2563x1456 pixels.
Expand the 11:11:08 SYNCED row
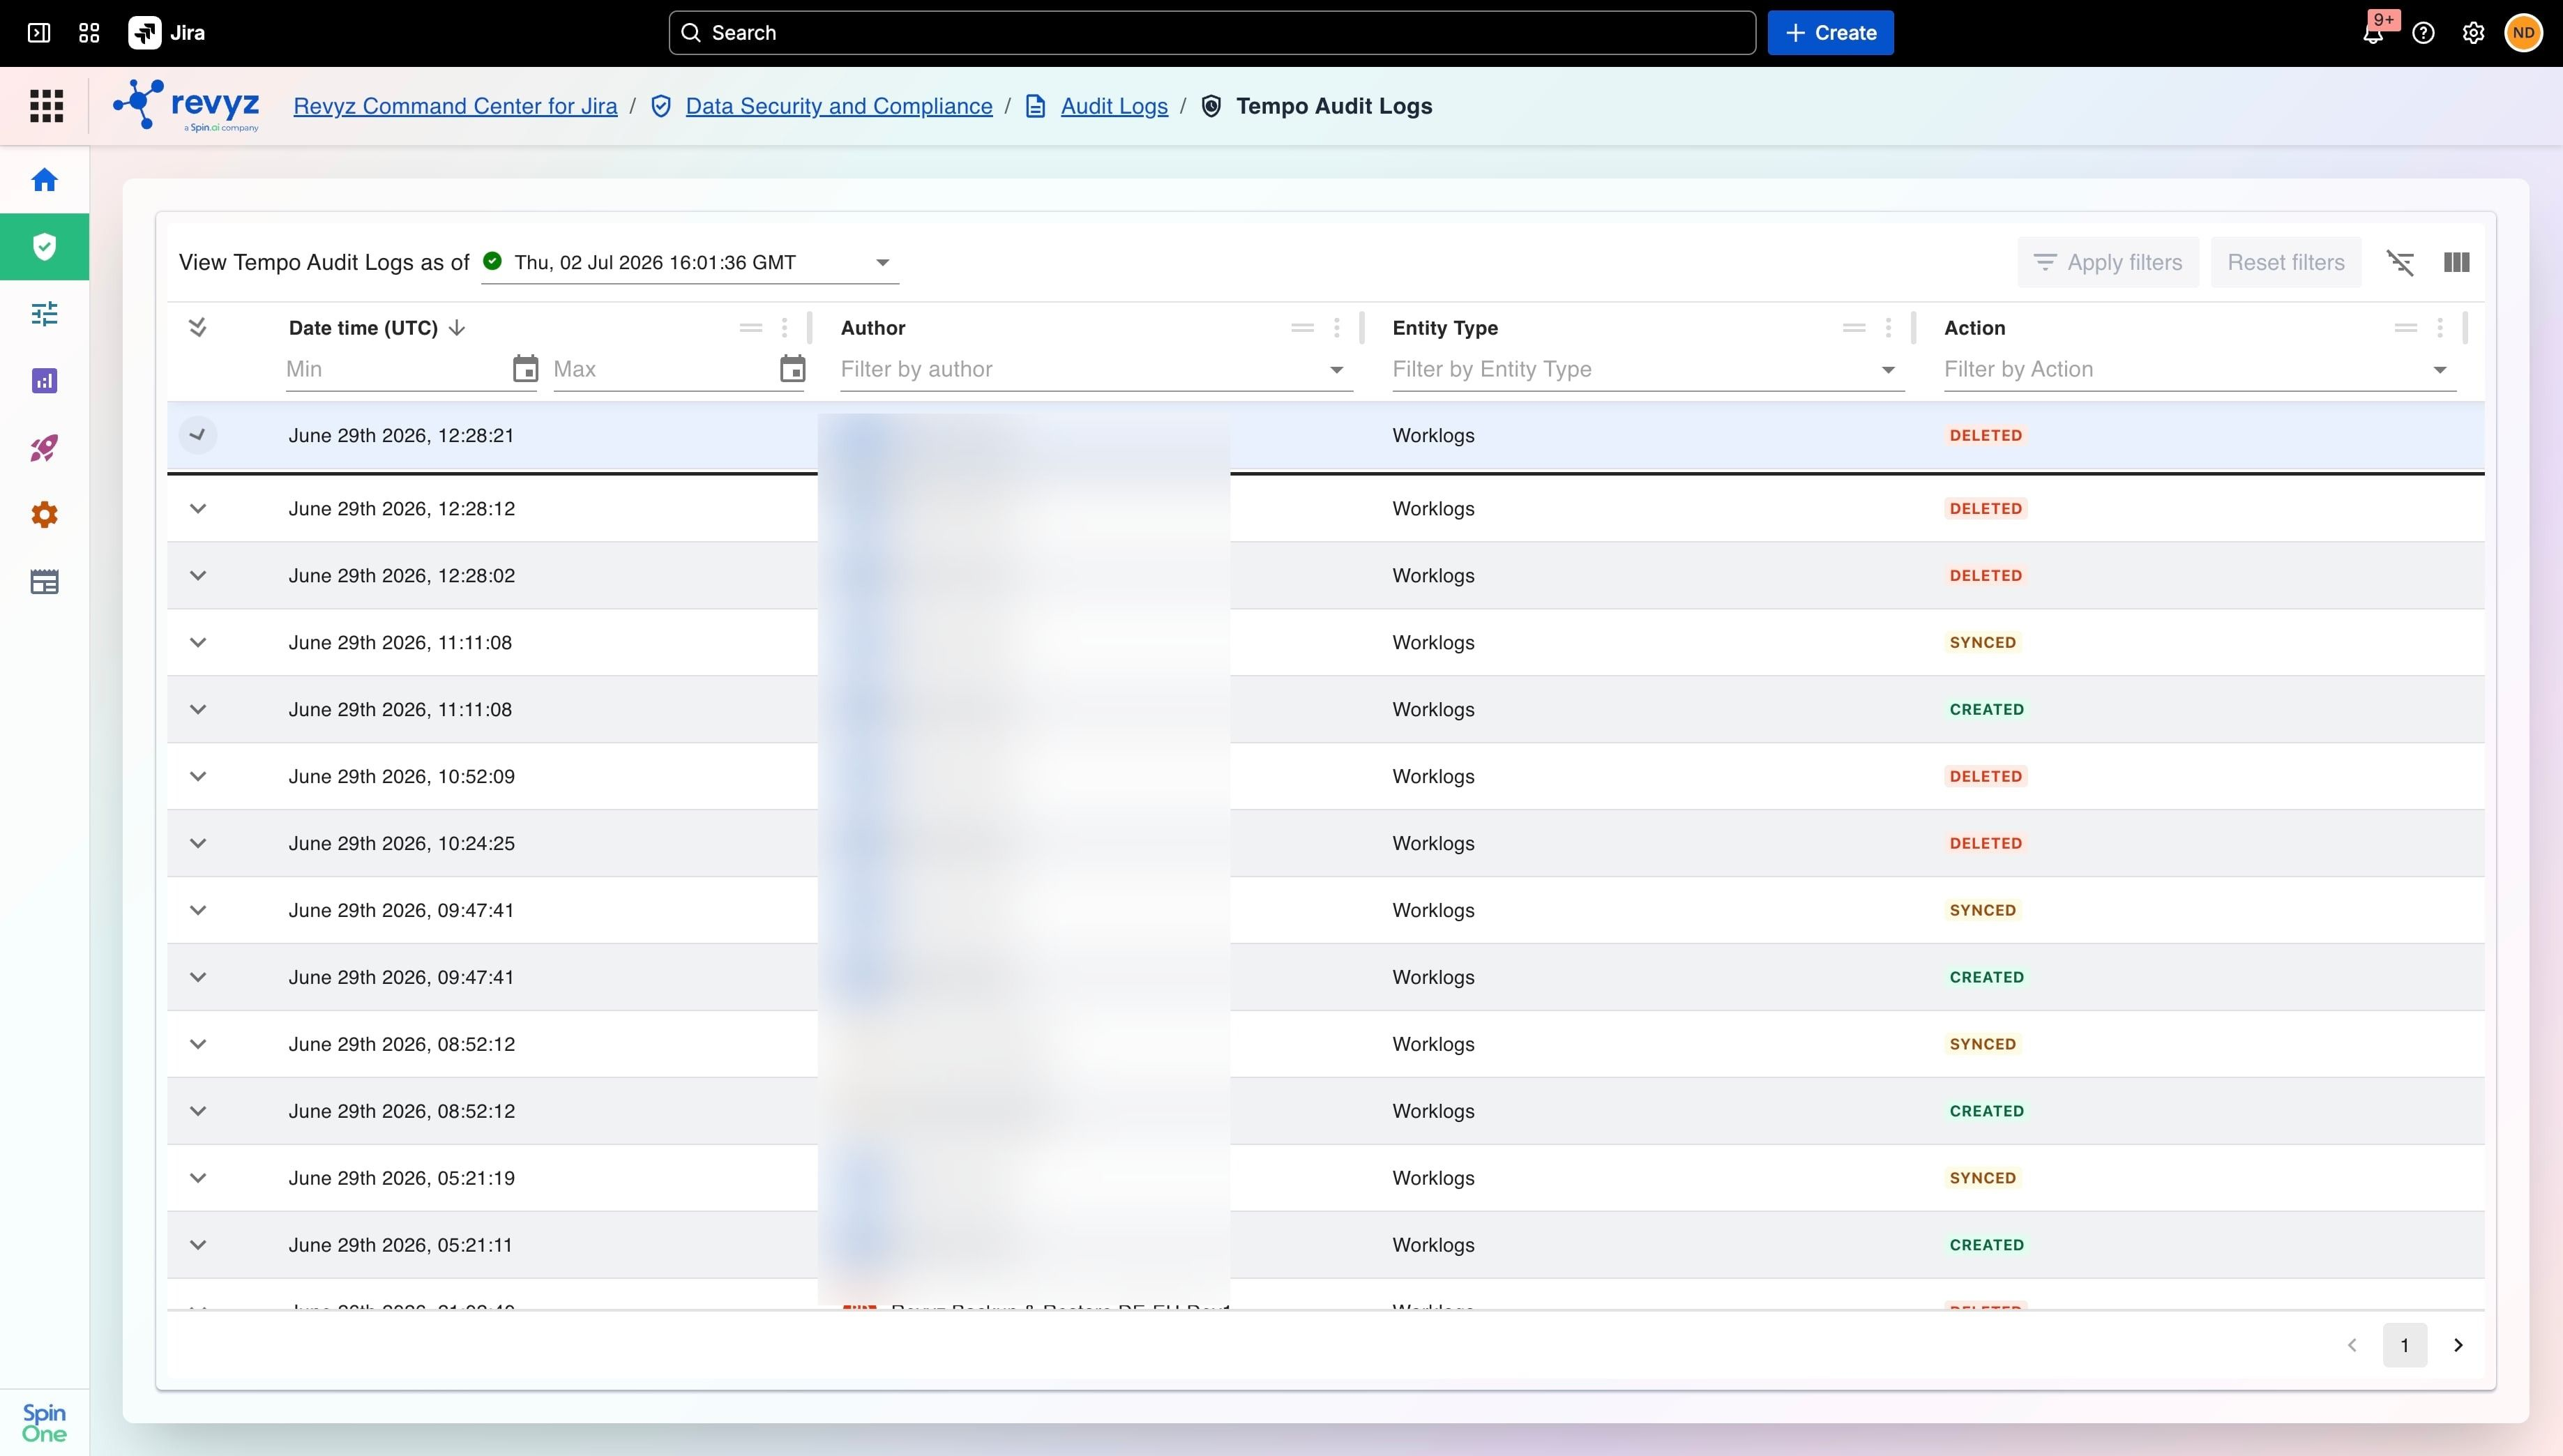click(198, 643)
